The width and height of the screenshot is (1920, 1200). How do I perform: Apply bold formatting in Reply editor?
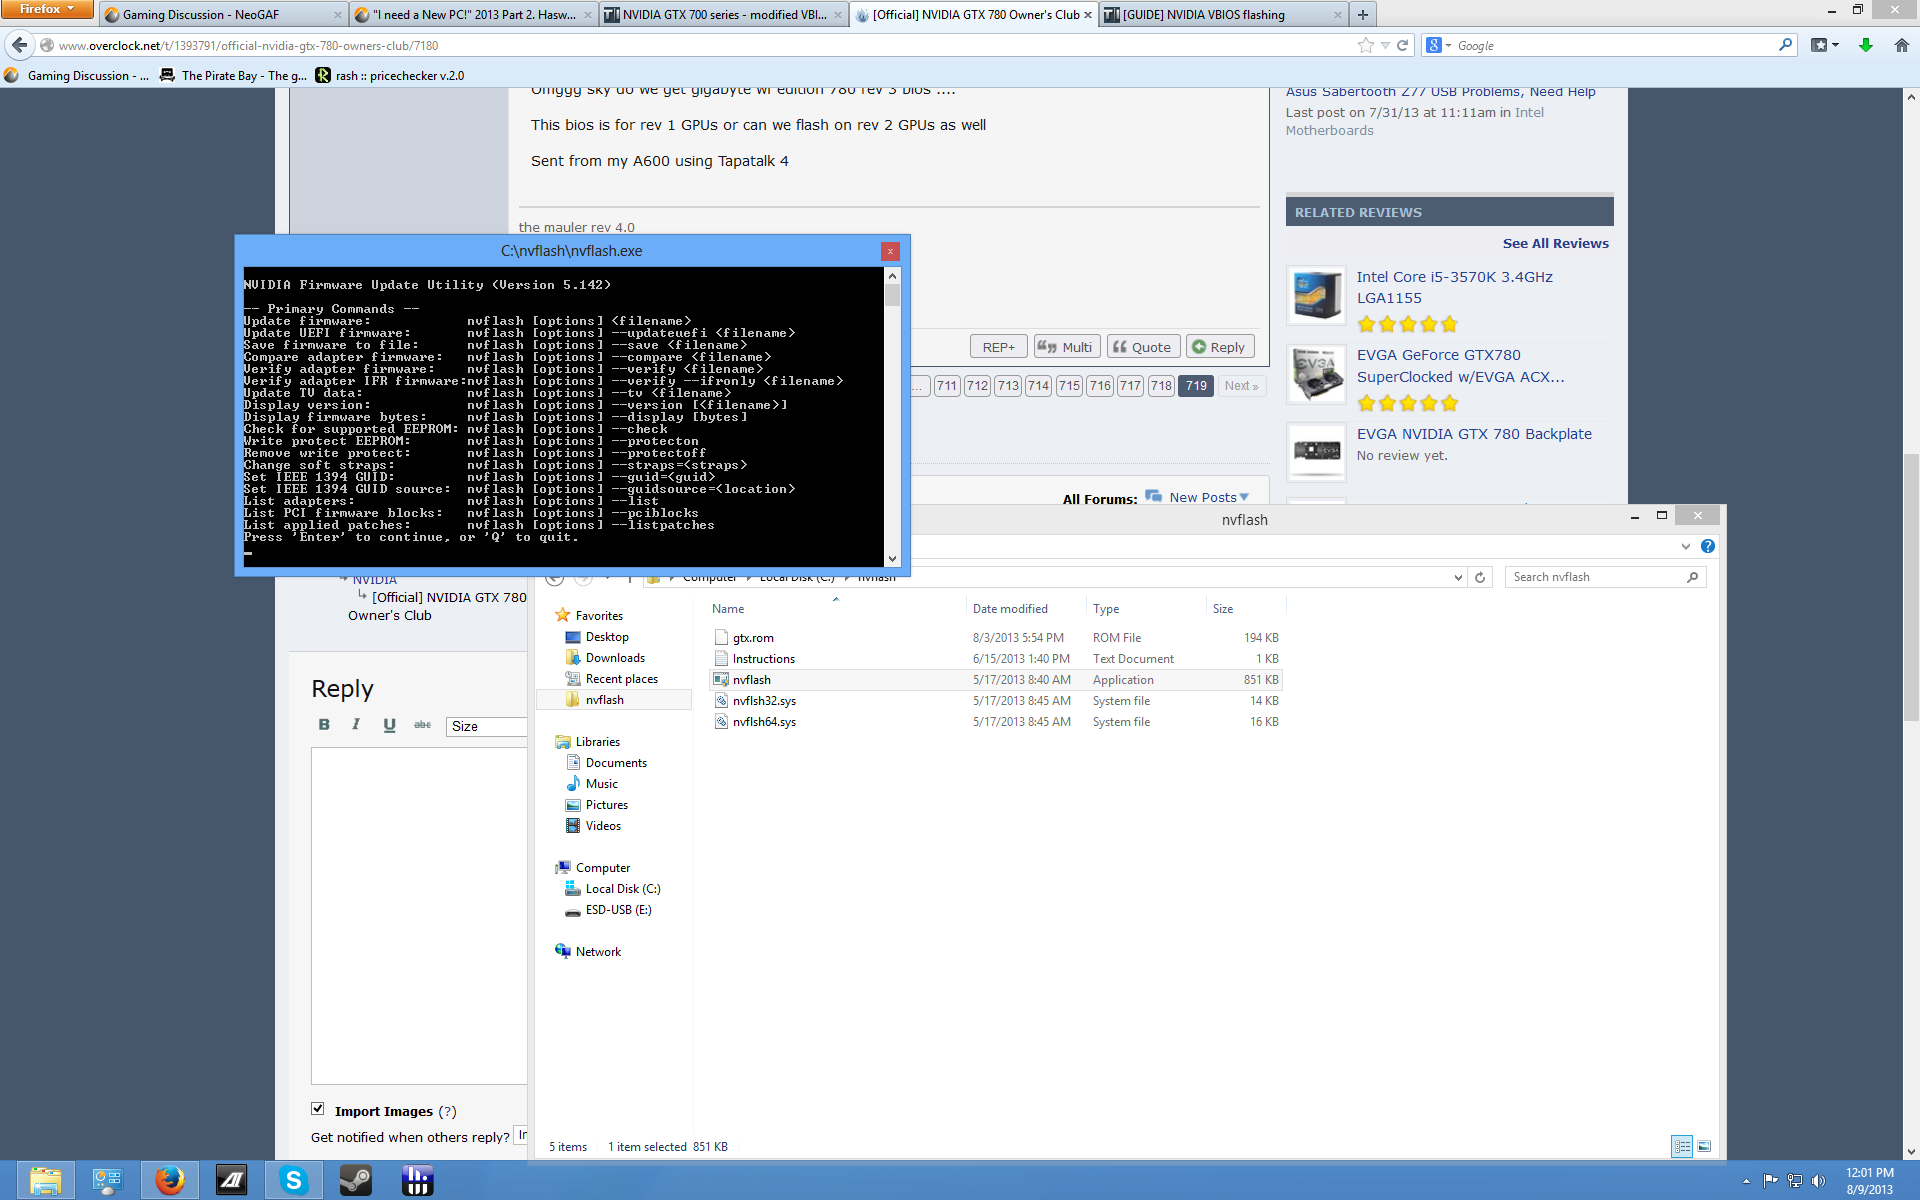[x=324, y=725]
